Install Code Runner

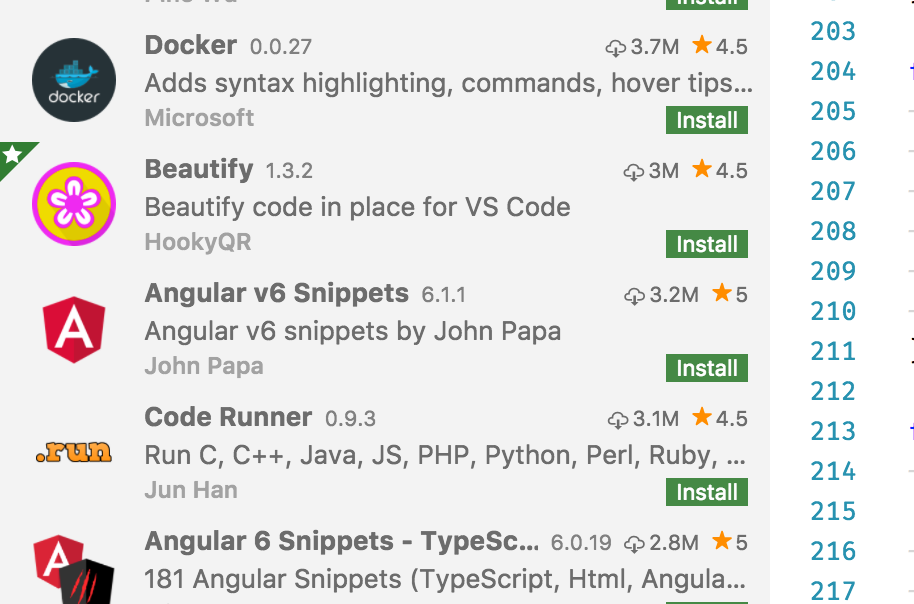(706, 491)
